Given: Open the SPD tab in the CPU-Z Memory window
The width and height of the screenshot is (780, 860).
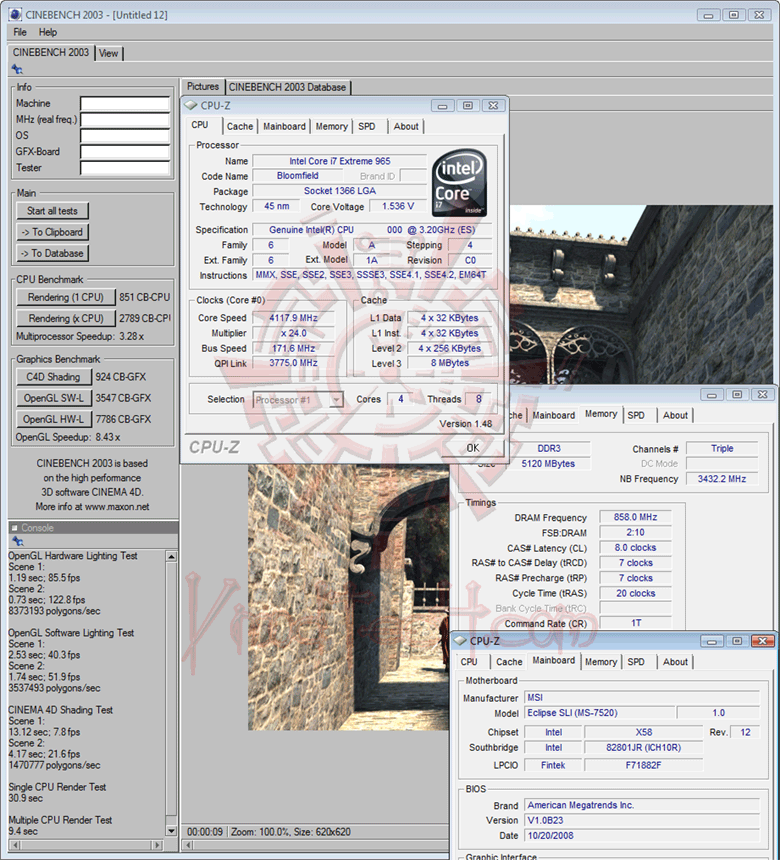Looking at the screenshot, I should click(x=636, y=415).
